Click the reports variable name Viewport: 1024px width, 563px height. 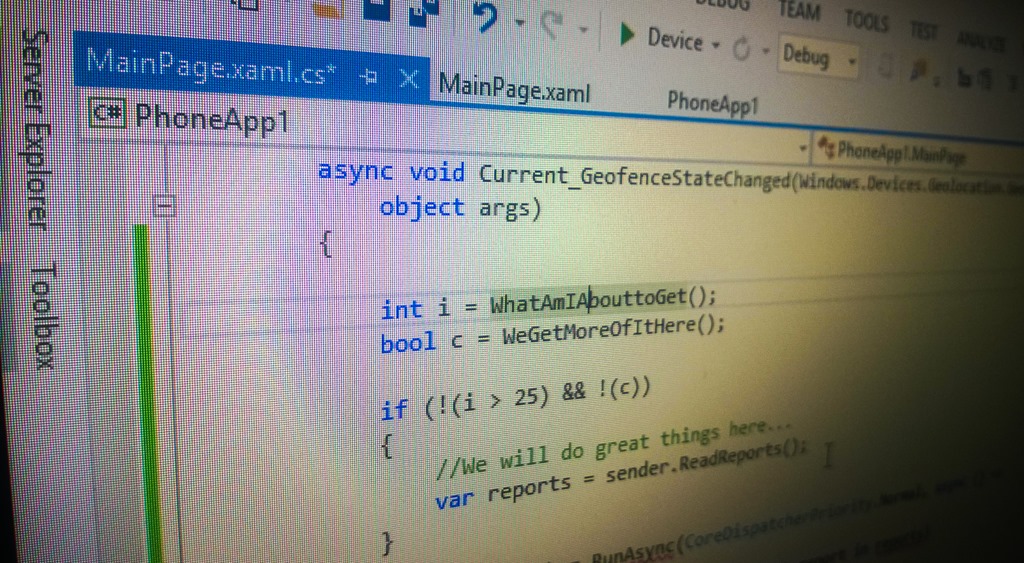pos(530,487)
